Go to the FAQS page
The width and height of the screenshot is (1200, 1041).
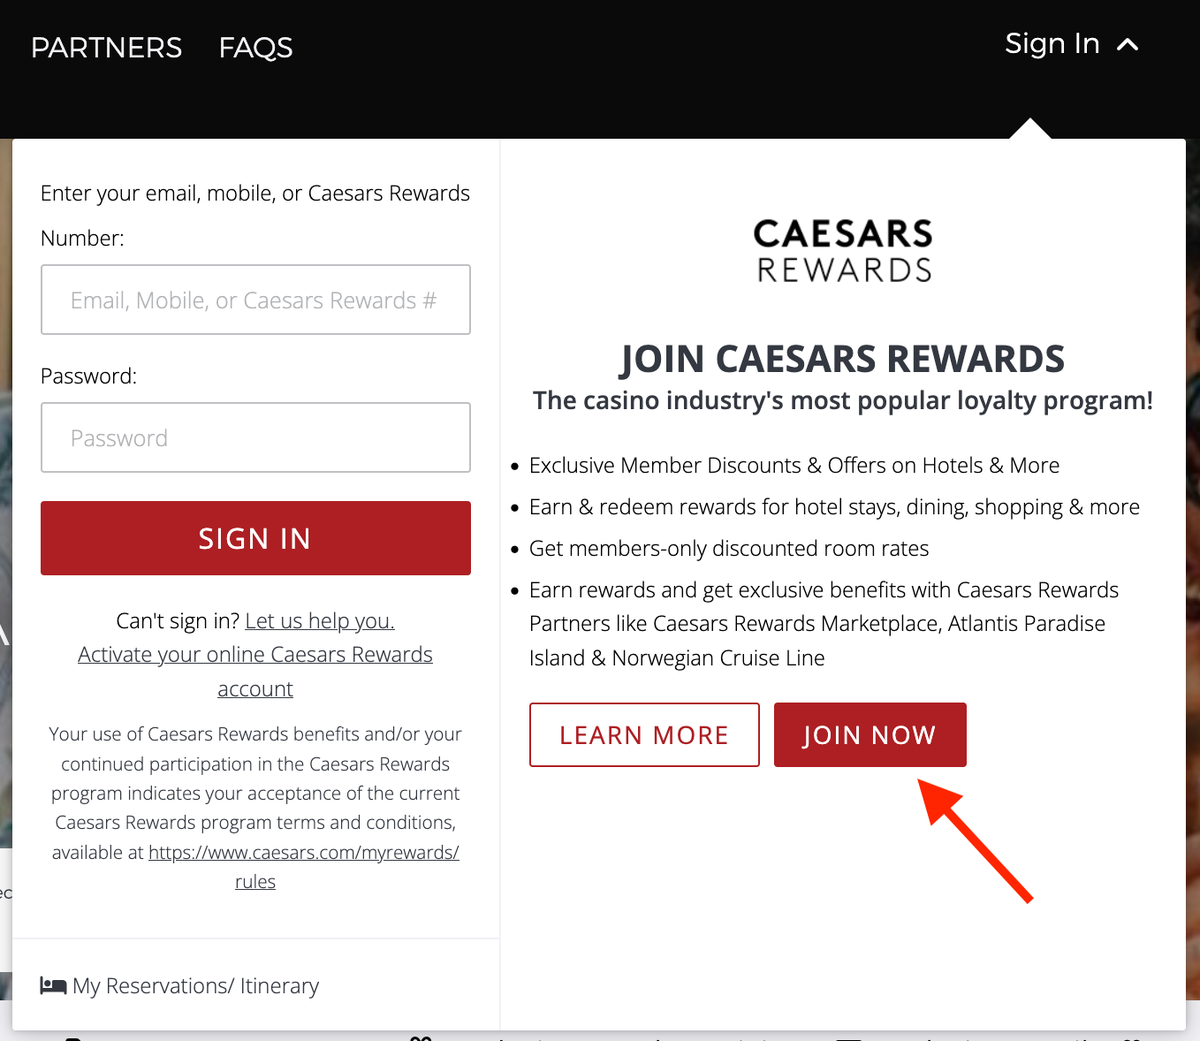click(x=256, y=48)
